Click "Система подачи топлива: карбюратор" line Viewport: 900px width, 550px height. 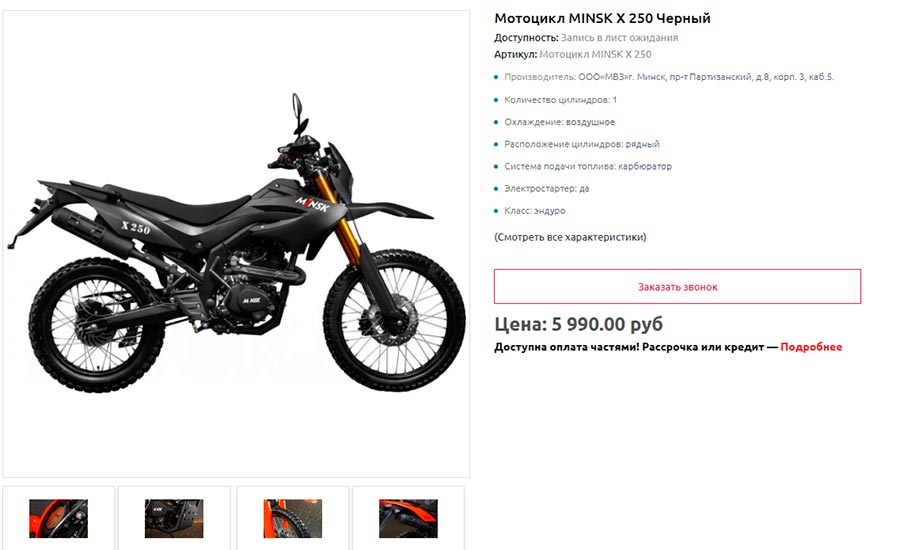click(588, 166)
